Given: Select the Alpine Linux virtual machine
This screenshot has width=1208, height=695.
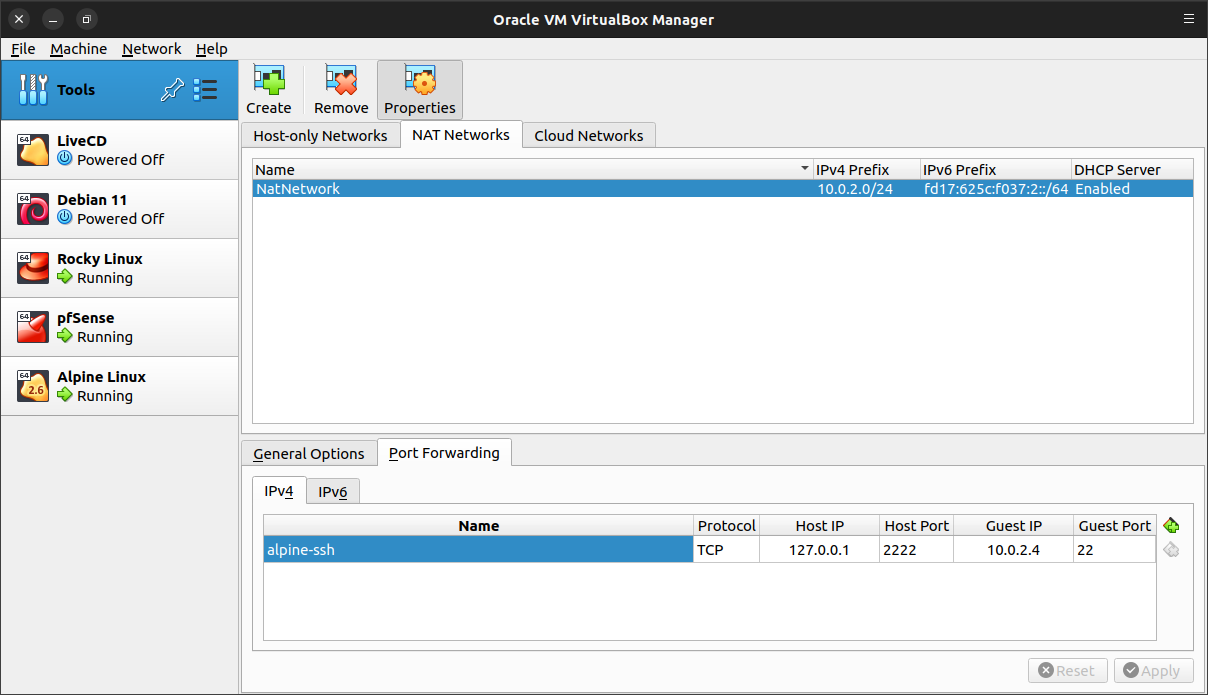Looking at the screenshot, I should (x=120, y=386).
